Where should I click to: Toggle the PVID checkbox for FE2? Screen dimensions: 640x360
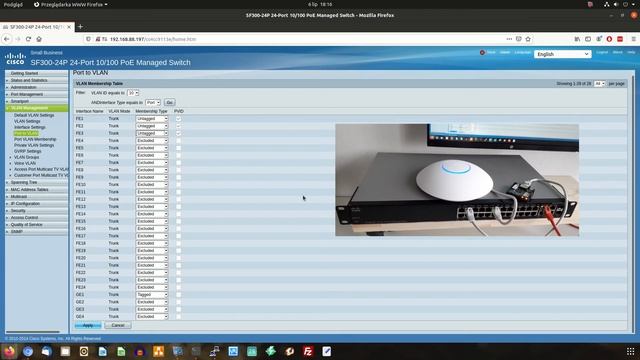[x=178, y=126]
